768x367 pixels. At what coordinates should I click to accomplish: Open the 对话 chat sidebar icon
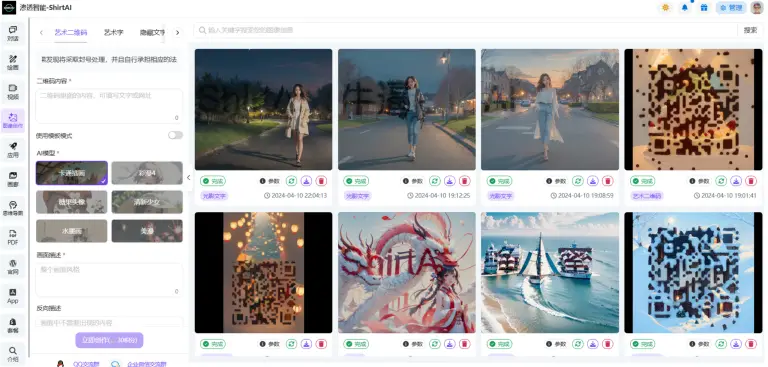(x=13, y=33)
